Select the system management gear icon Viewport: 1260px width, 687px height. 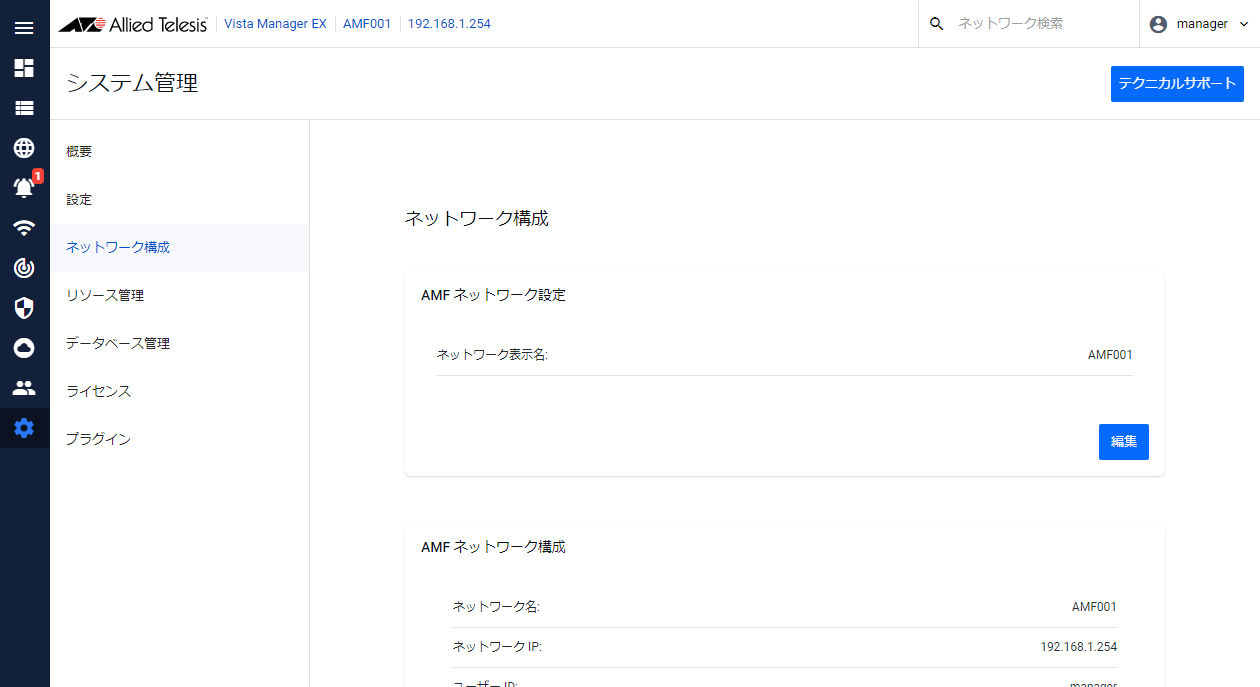click(x=24, y=428)
